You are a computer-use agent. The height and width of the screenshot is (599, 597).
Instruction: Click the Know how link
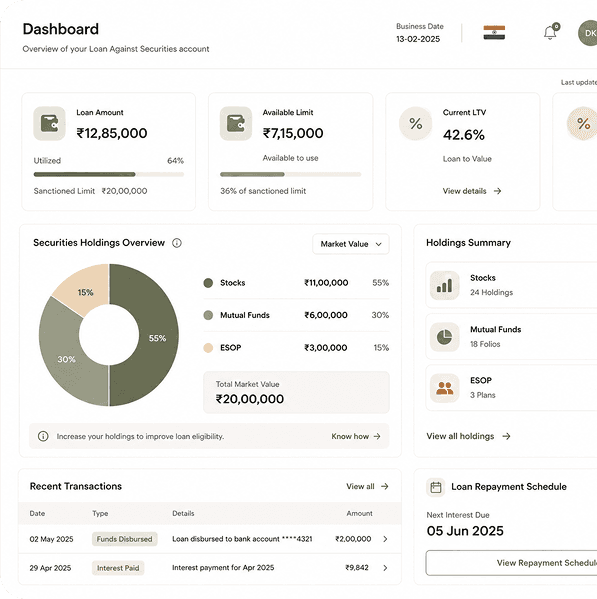click(356, 436)
